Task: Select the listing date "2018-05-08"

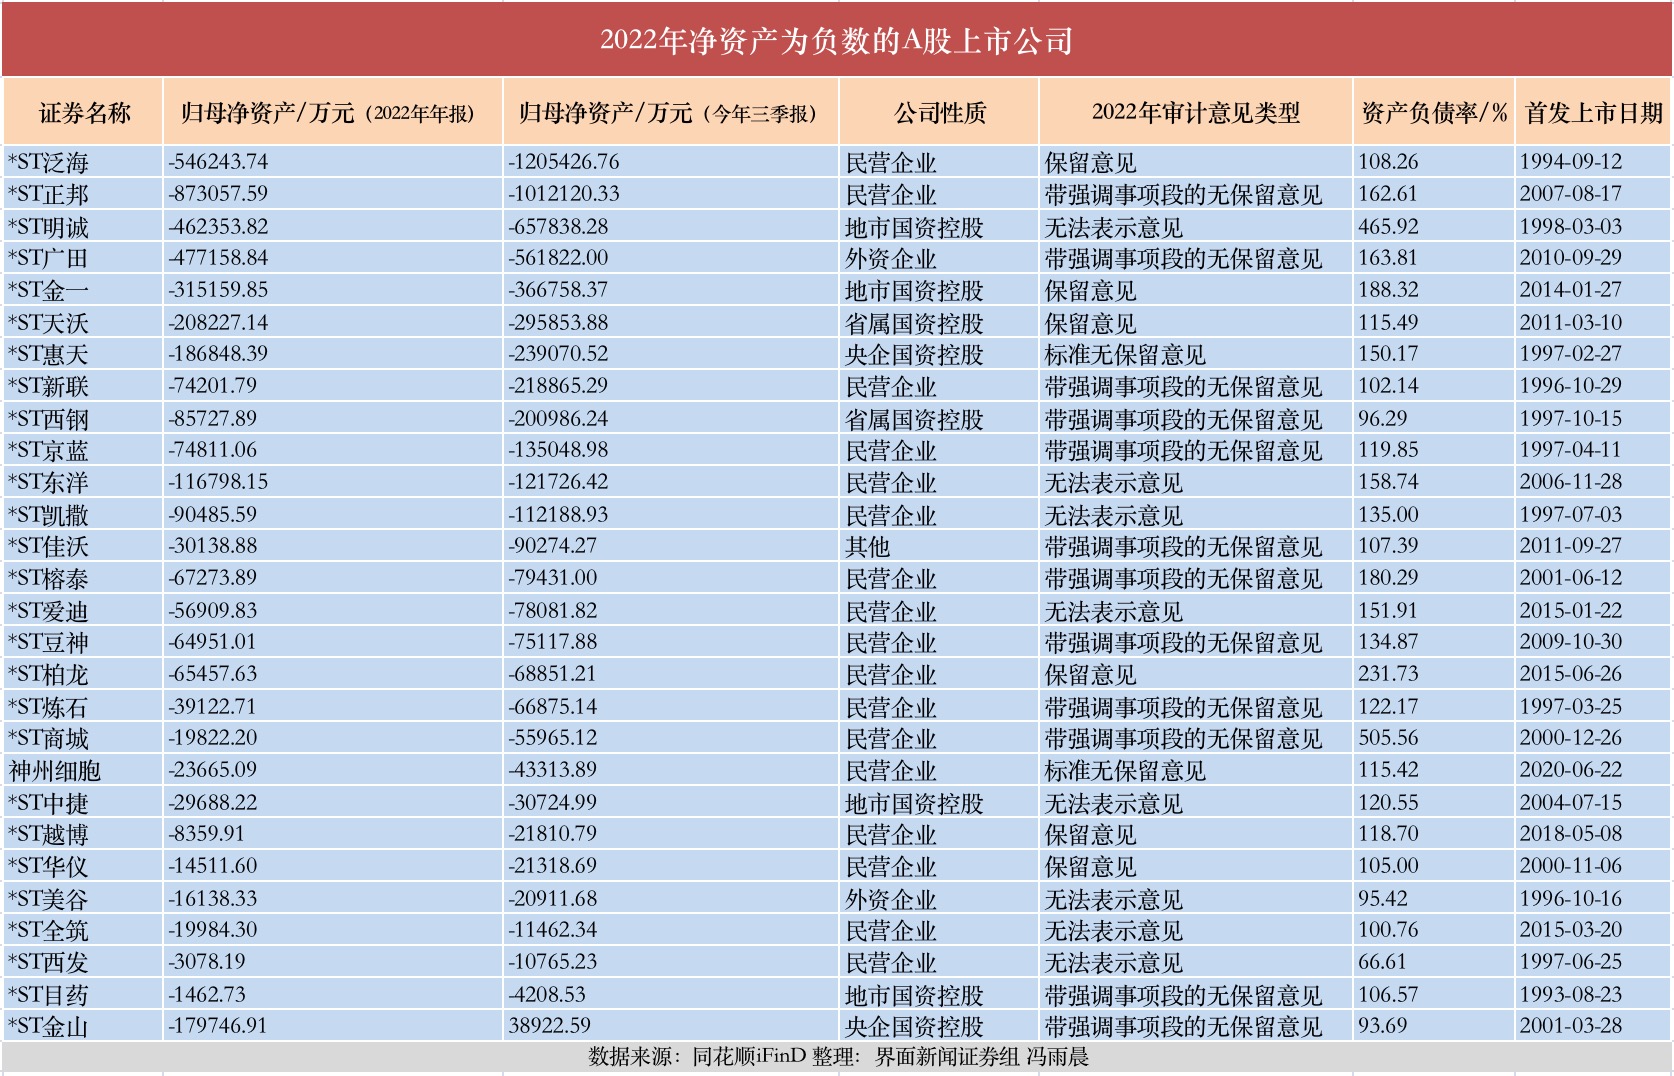Action: coord(1571,834)
